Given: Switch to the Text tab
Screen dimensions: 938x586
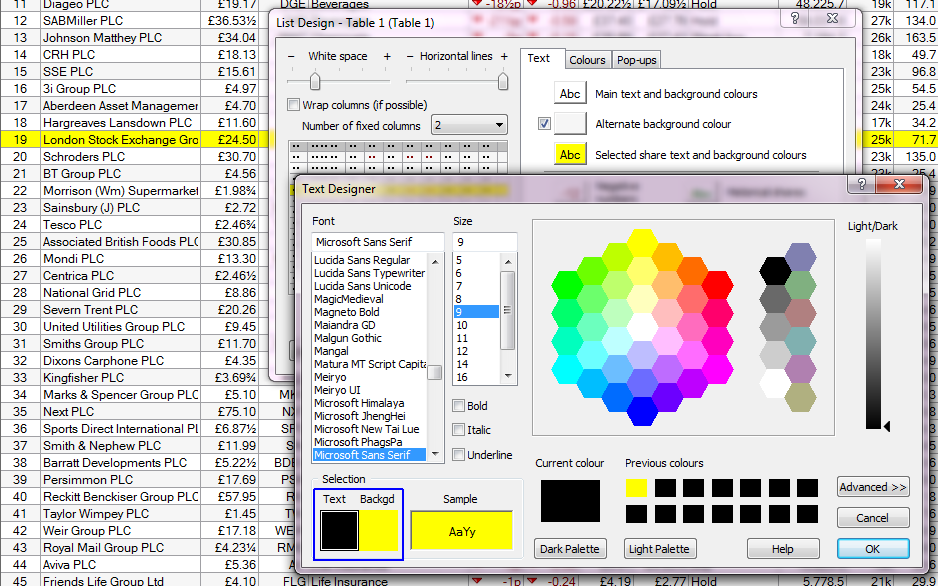Looking at the screenshot, I should [538, 59].
